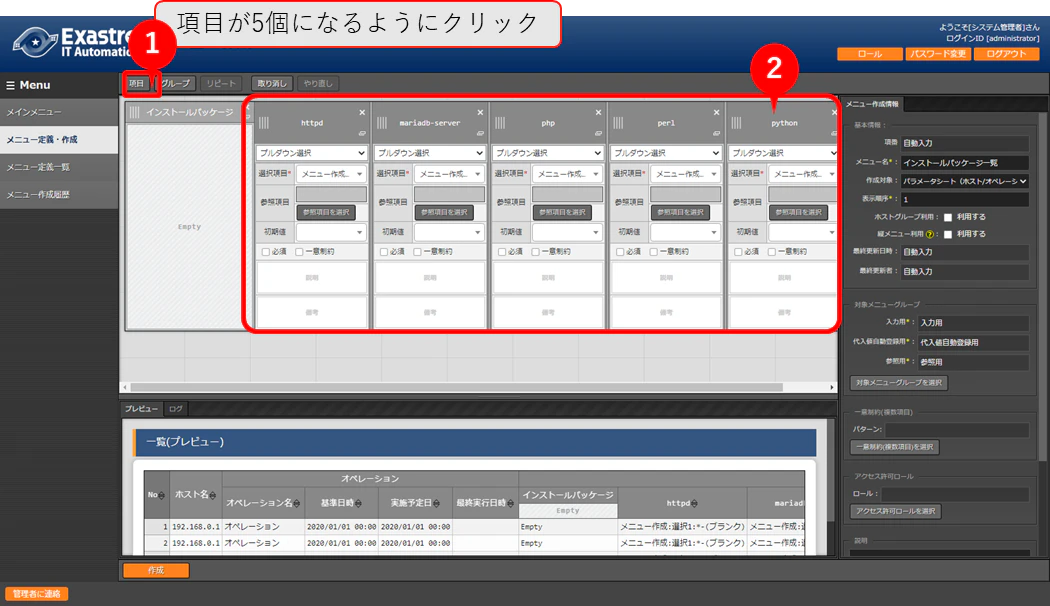Sort preview table by ホスト名 icon

(213, 496)
